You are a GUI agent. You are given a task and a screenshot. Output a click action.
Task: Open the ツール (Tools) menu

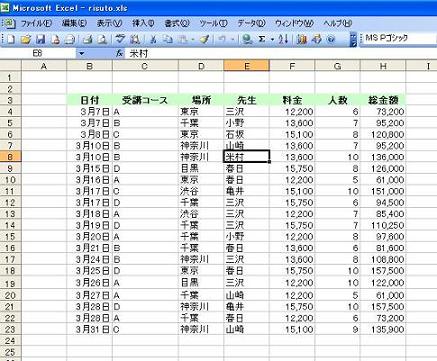tap(213, 23)
